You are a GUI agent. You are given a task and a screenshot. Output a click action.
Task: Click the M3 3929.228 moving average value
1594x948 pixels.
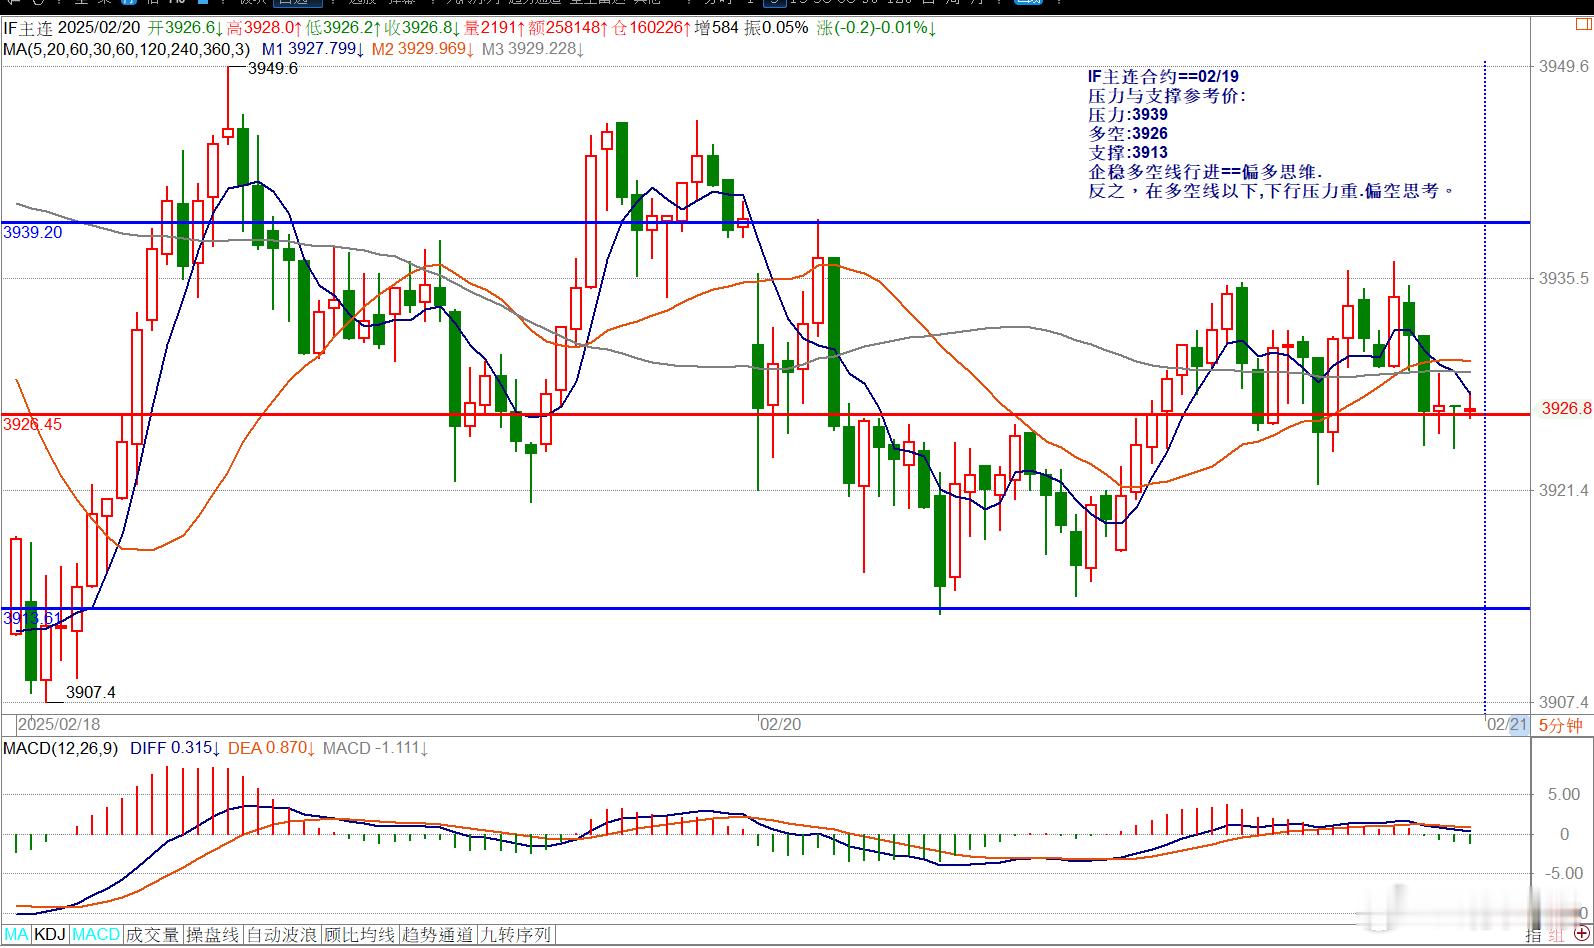click(532, 48)
